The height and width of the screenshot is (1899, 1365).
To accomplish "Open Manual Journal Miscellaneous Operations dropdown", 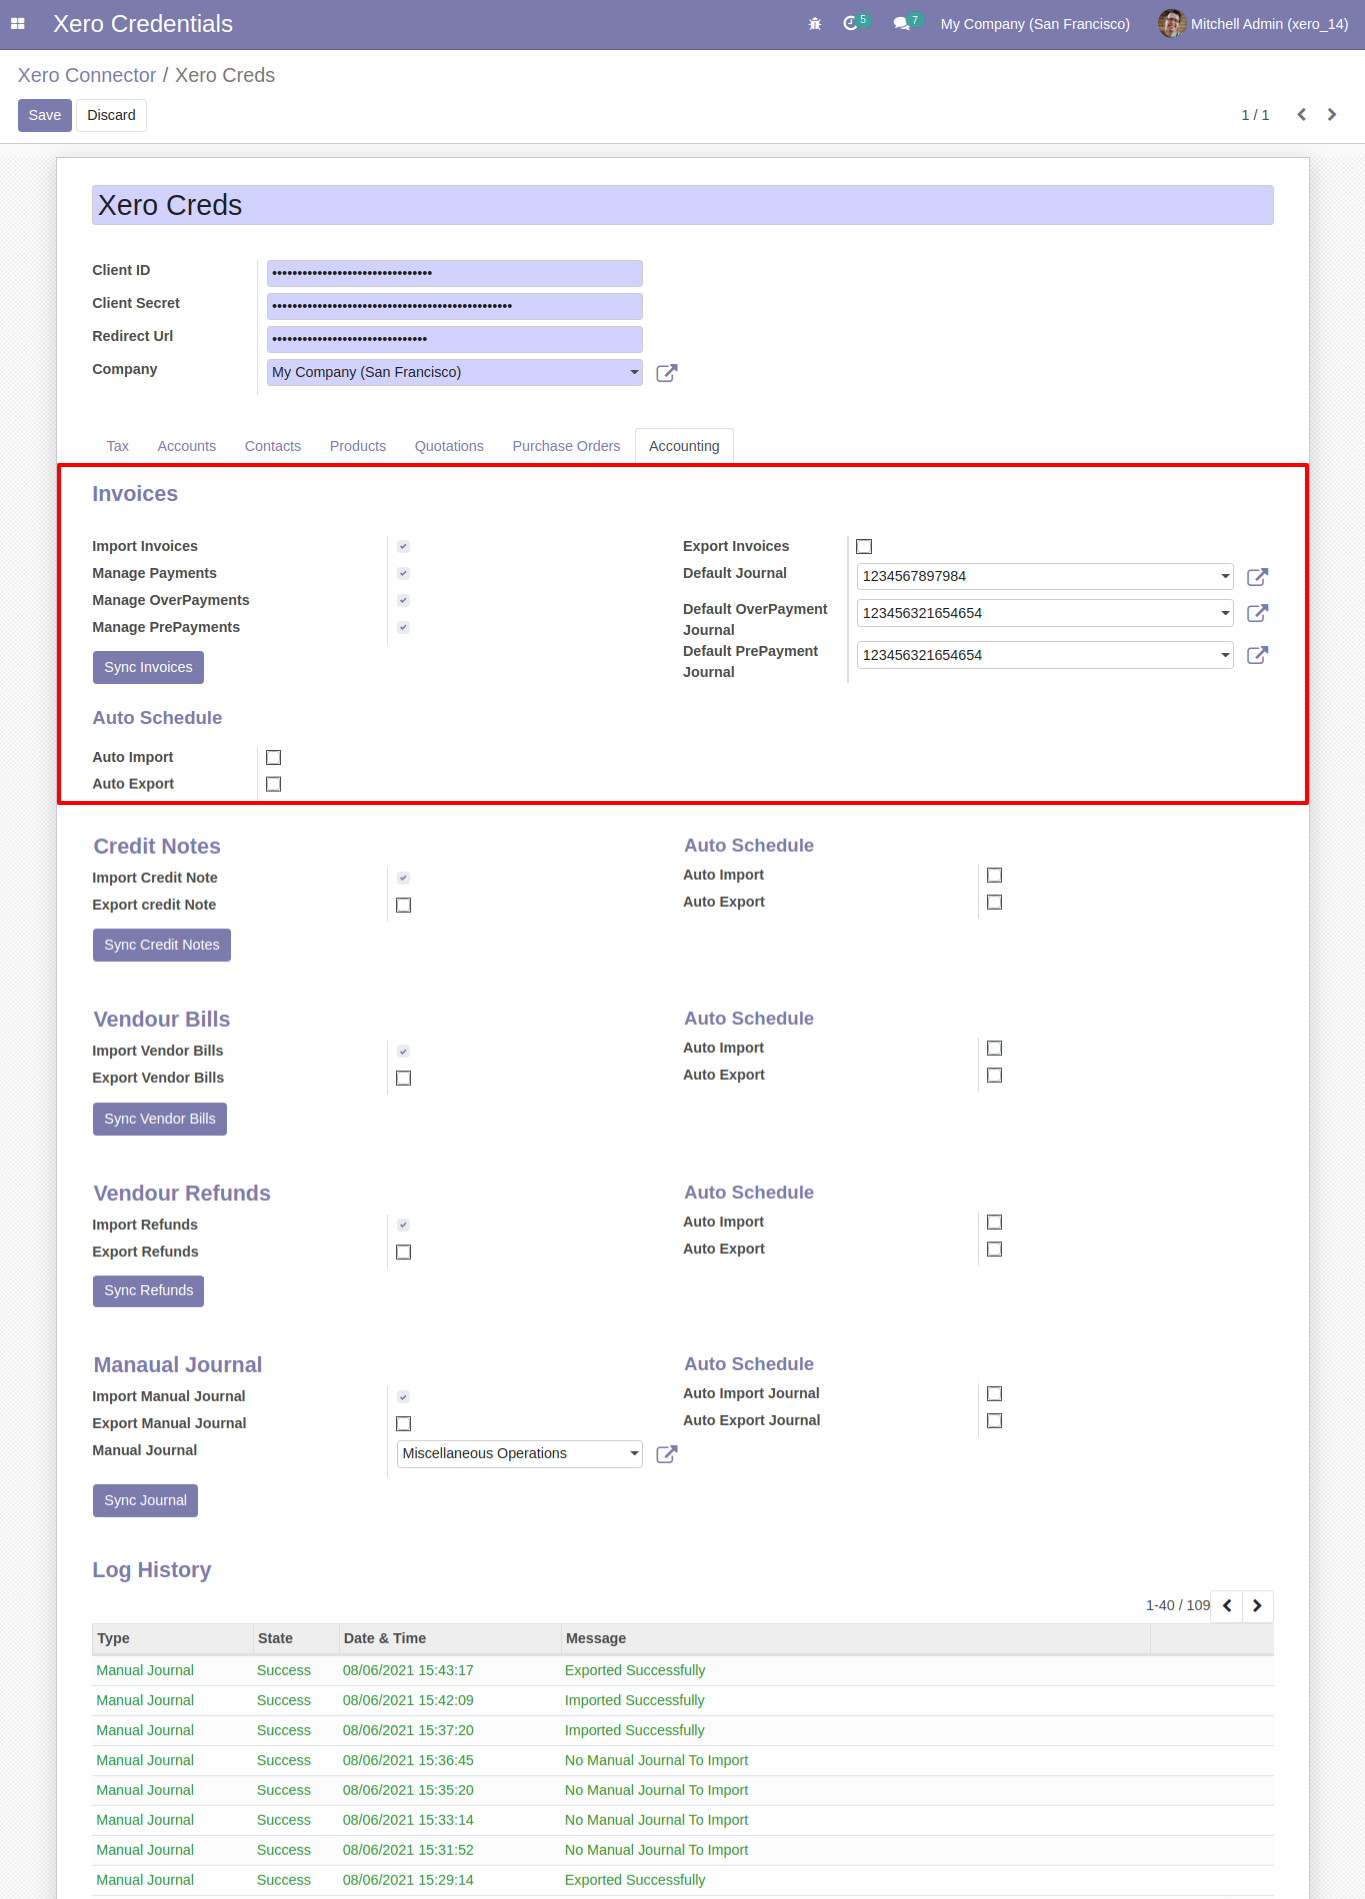I will (520, 1454).
